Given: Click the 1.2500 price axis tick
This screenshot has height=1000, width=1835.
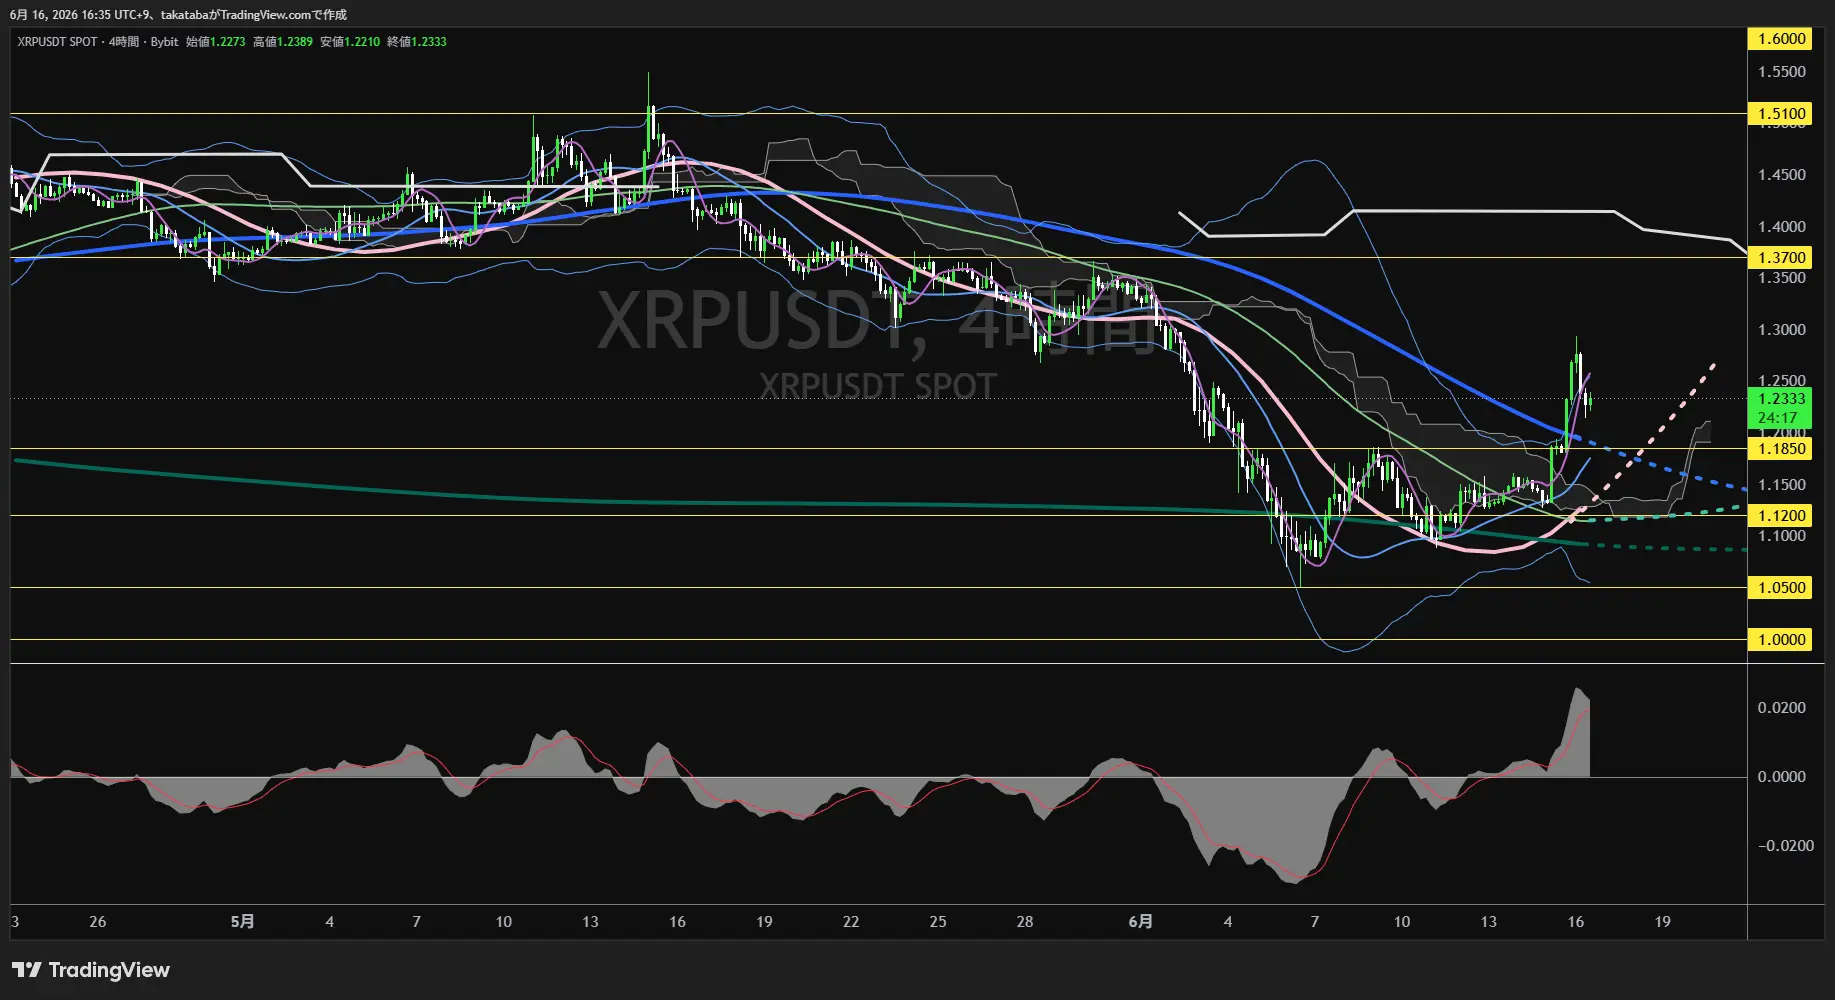Looking at the screenshot, I should click(x=1782, y=381).
